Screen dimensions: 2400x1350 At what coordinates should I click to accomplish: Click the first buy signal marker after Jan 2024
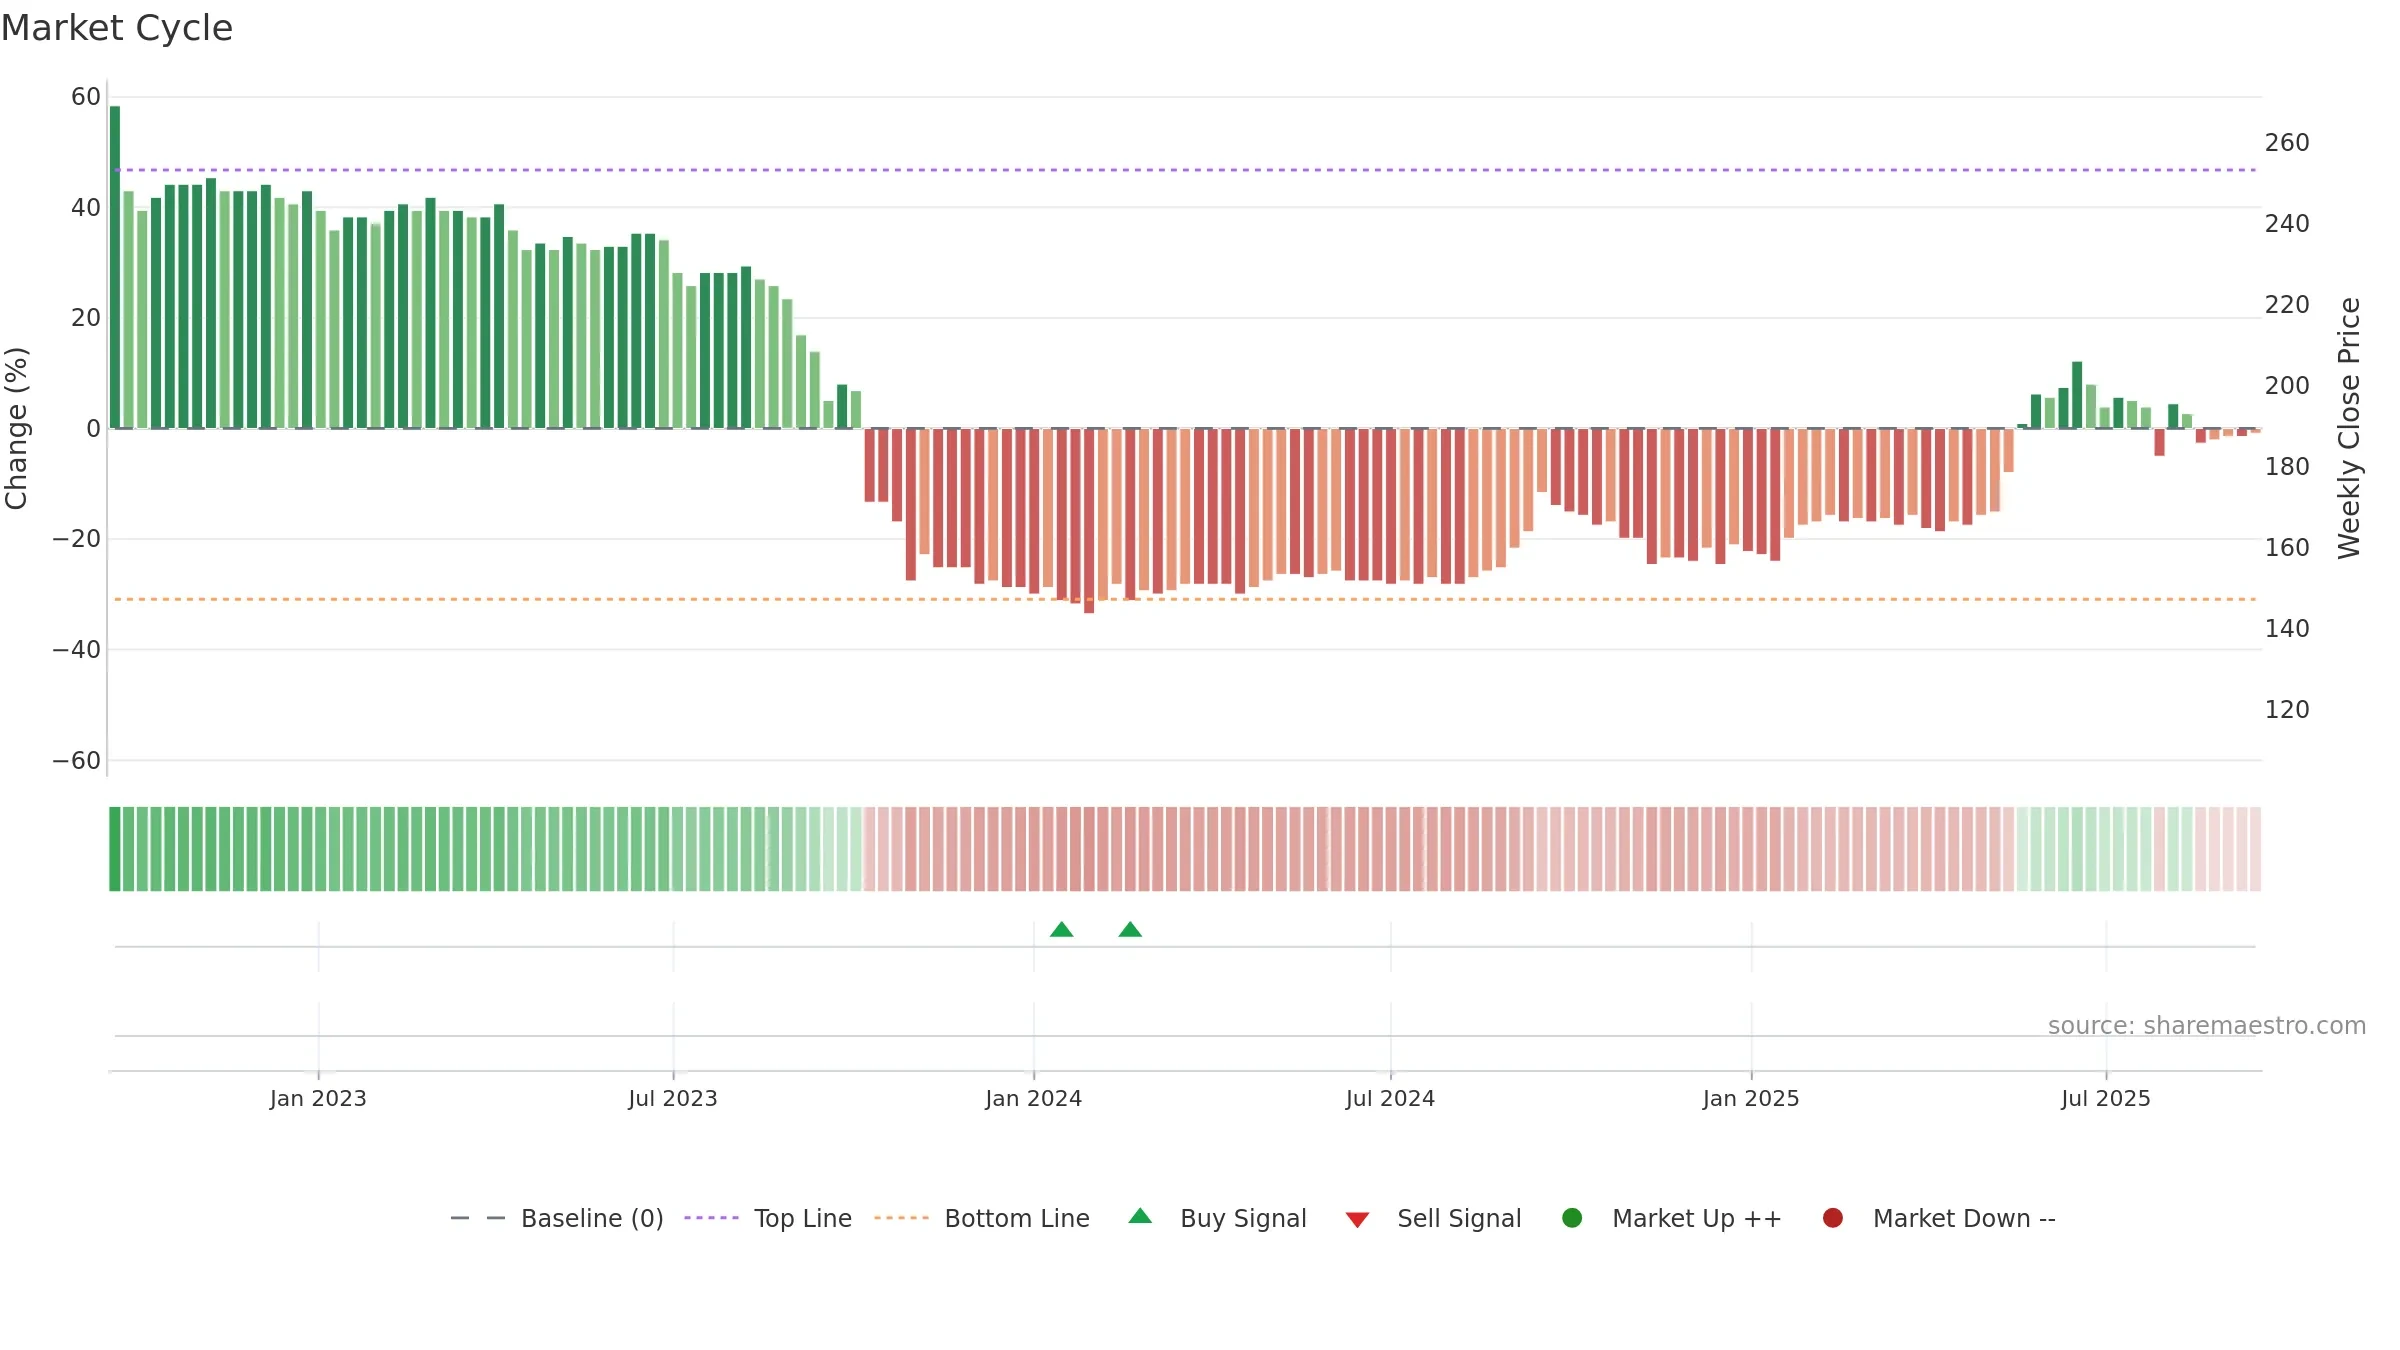(x=1062, y=930)
